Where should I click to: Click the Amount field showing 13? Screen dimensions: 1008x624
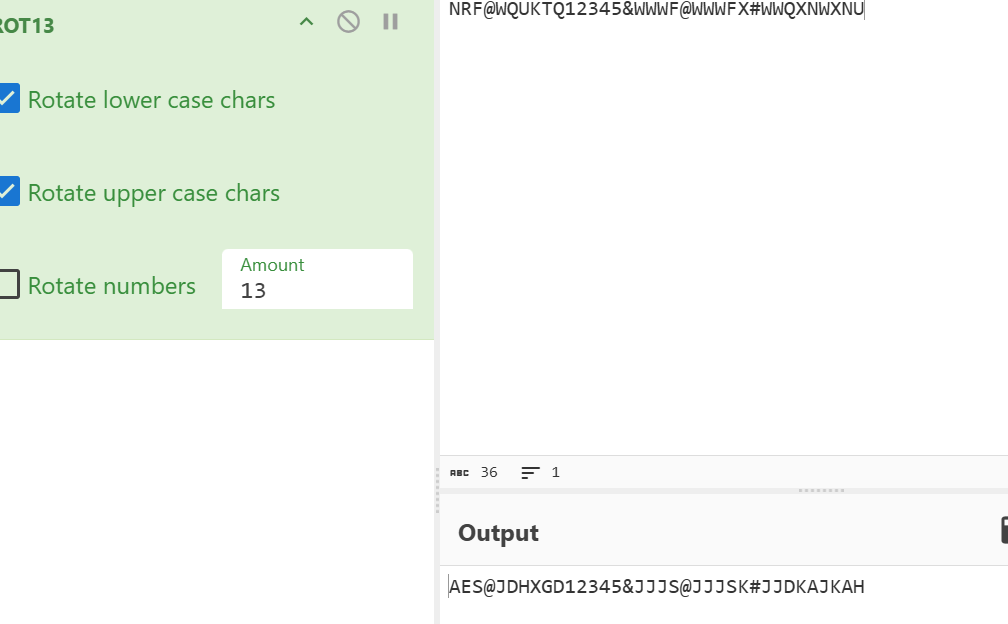(316, 290)
